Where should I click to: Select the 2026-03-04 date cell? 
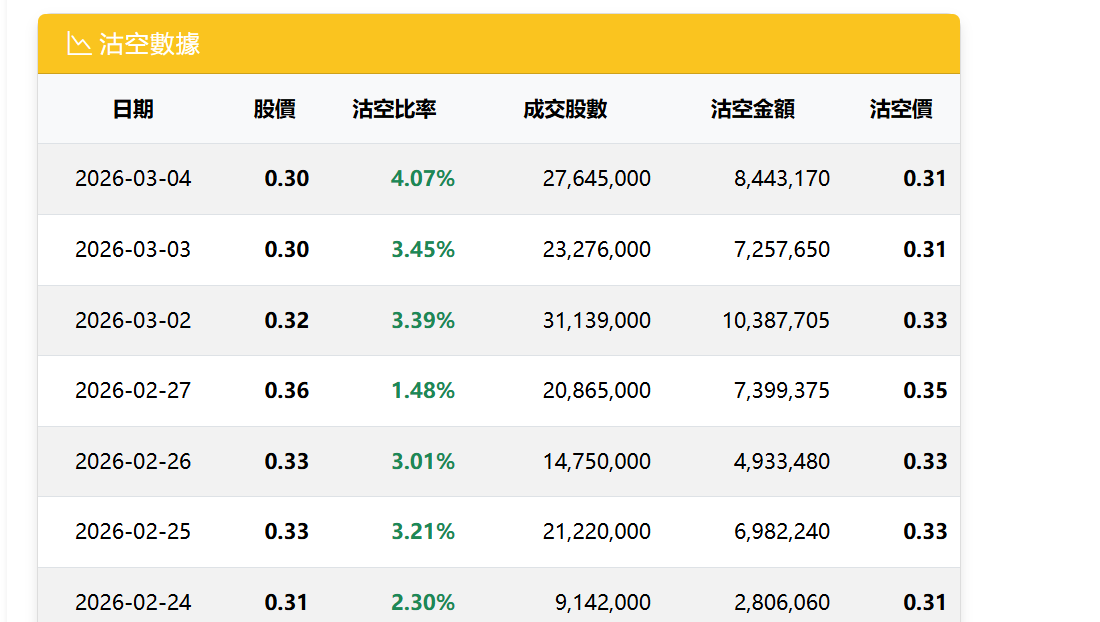(133, 179)
